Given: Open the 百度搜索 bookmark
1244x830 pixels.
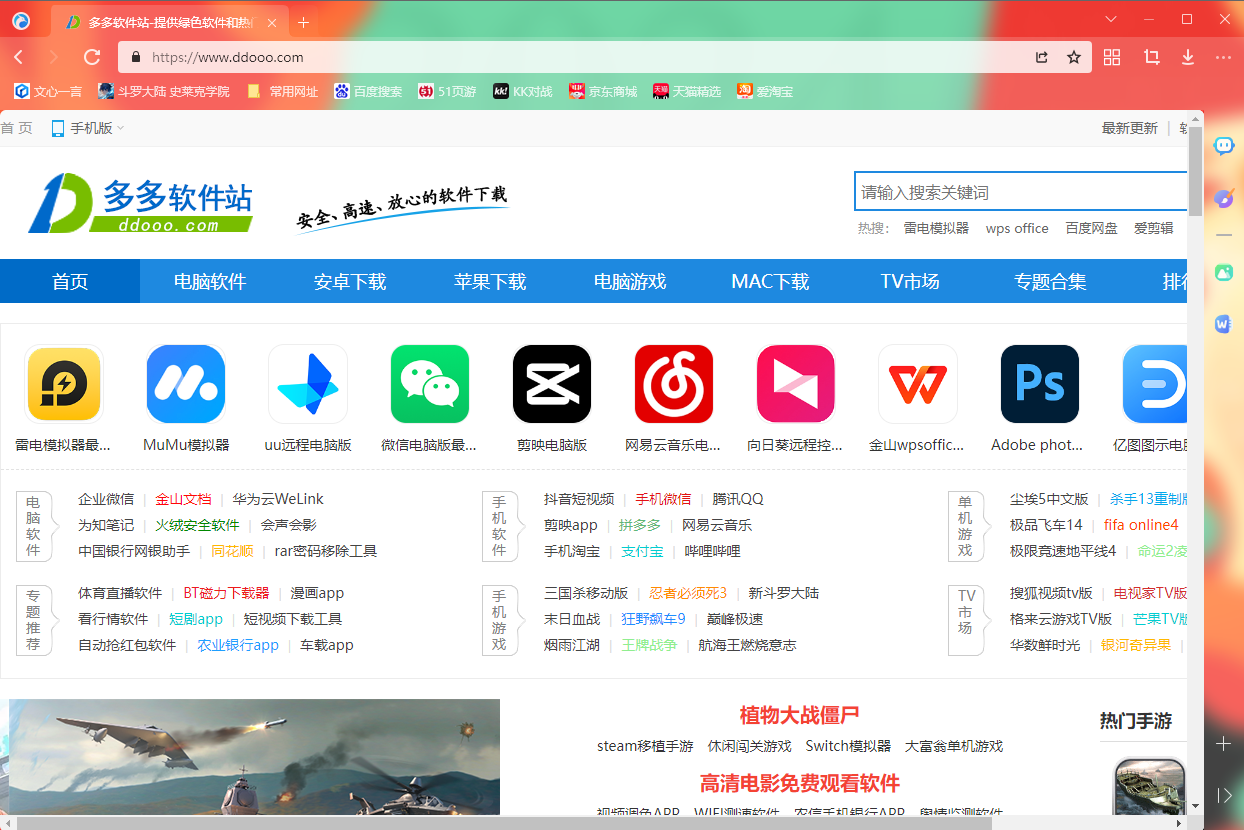Looking at the screenshot, I should 368,91.
